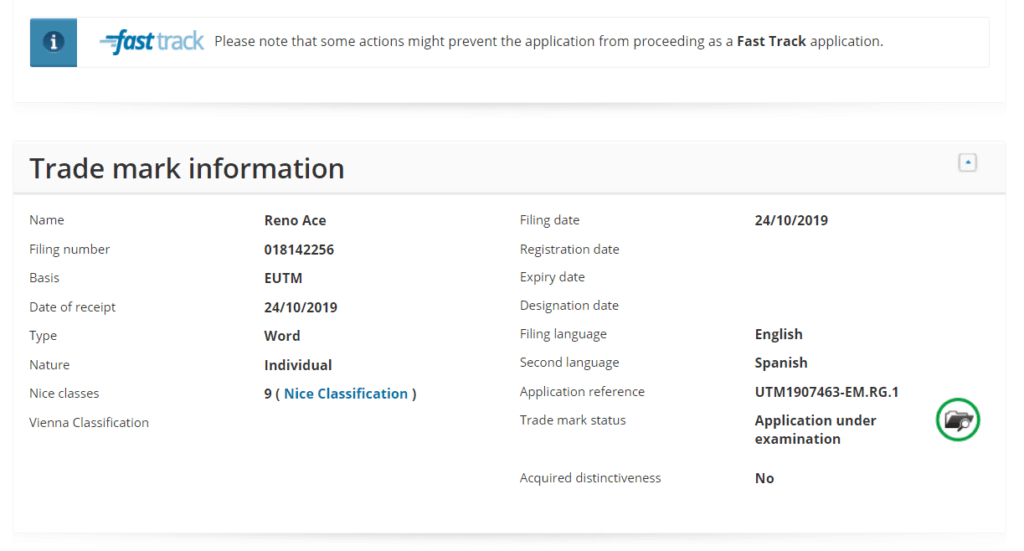Click the Application reference label
This screenshot has height=551, width=1024.
pos(582,392)
